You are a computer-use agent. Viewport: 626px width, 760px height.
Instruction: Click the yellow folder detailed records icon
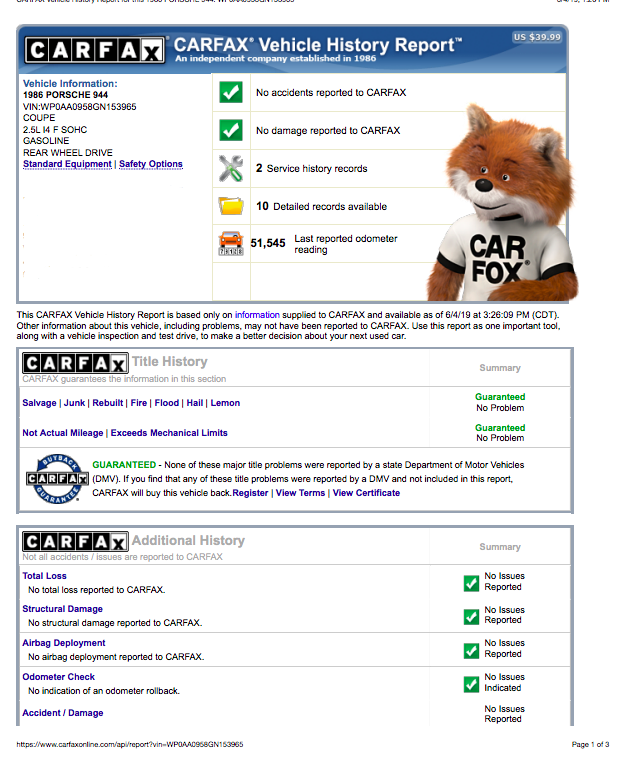pyautogui.click(x=231, y=206)
